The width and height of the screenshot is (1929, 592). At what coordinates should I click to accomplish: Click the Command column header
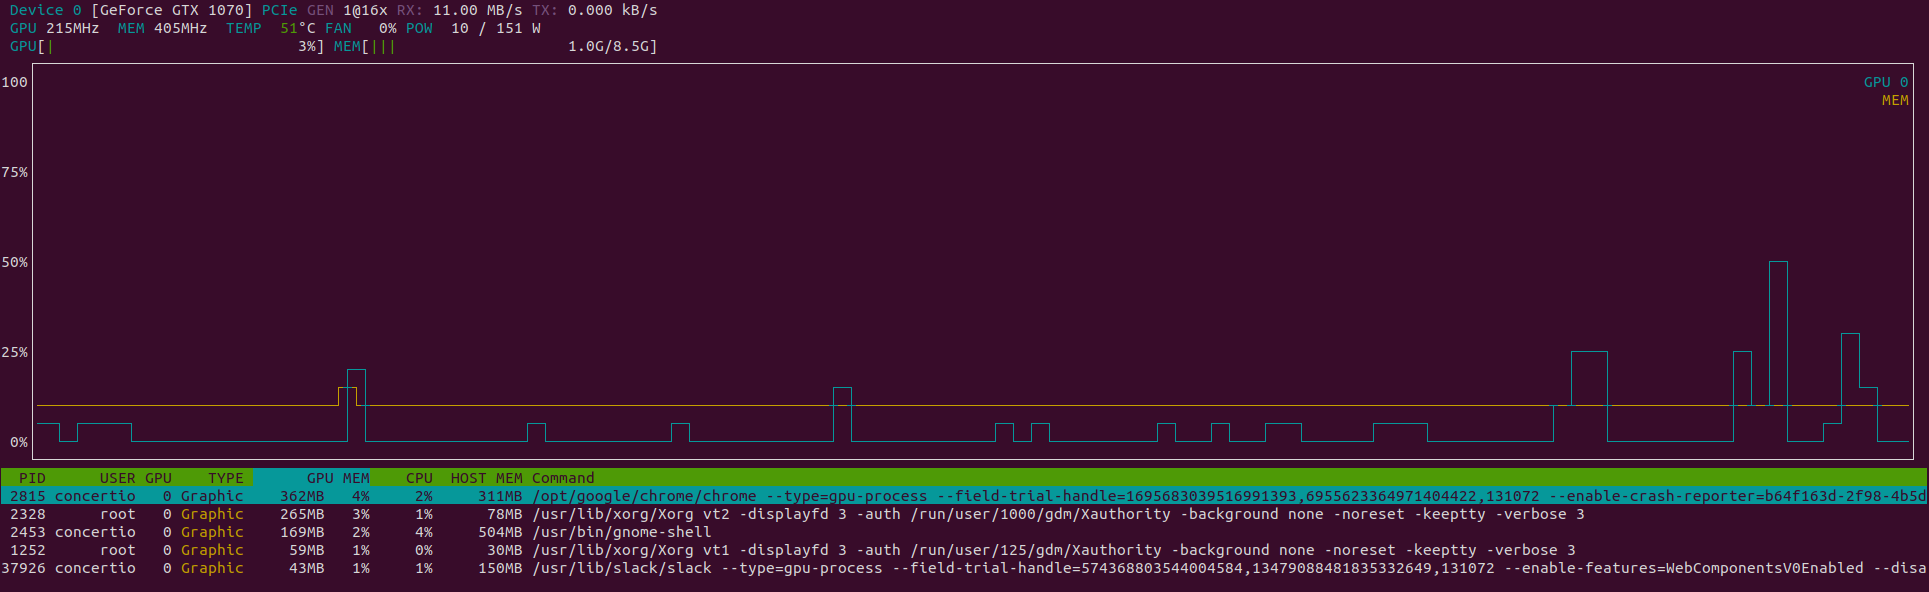[x=563, y=478]
